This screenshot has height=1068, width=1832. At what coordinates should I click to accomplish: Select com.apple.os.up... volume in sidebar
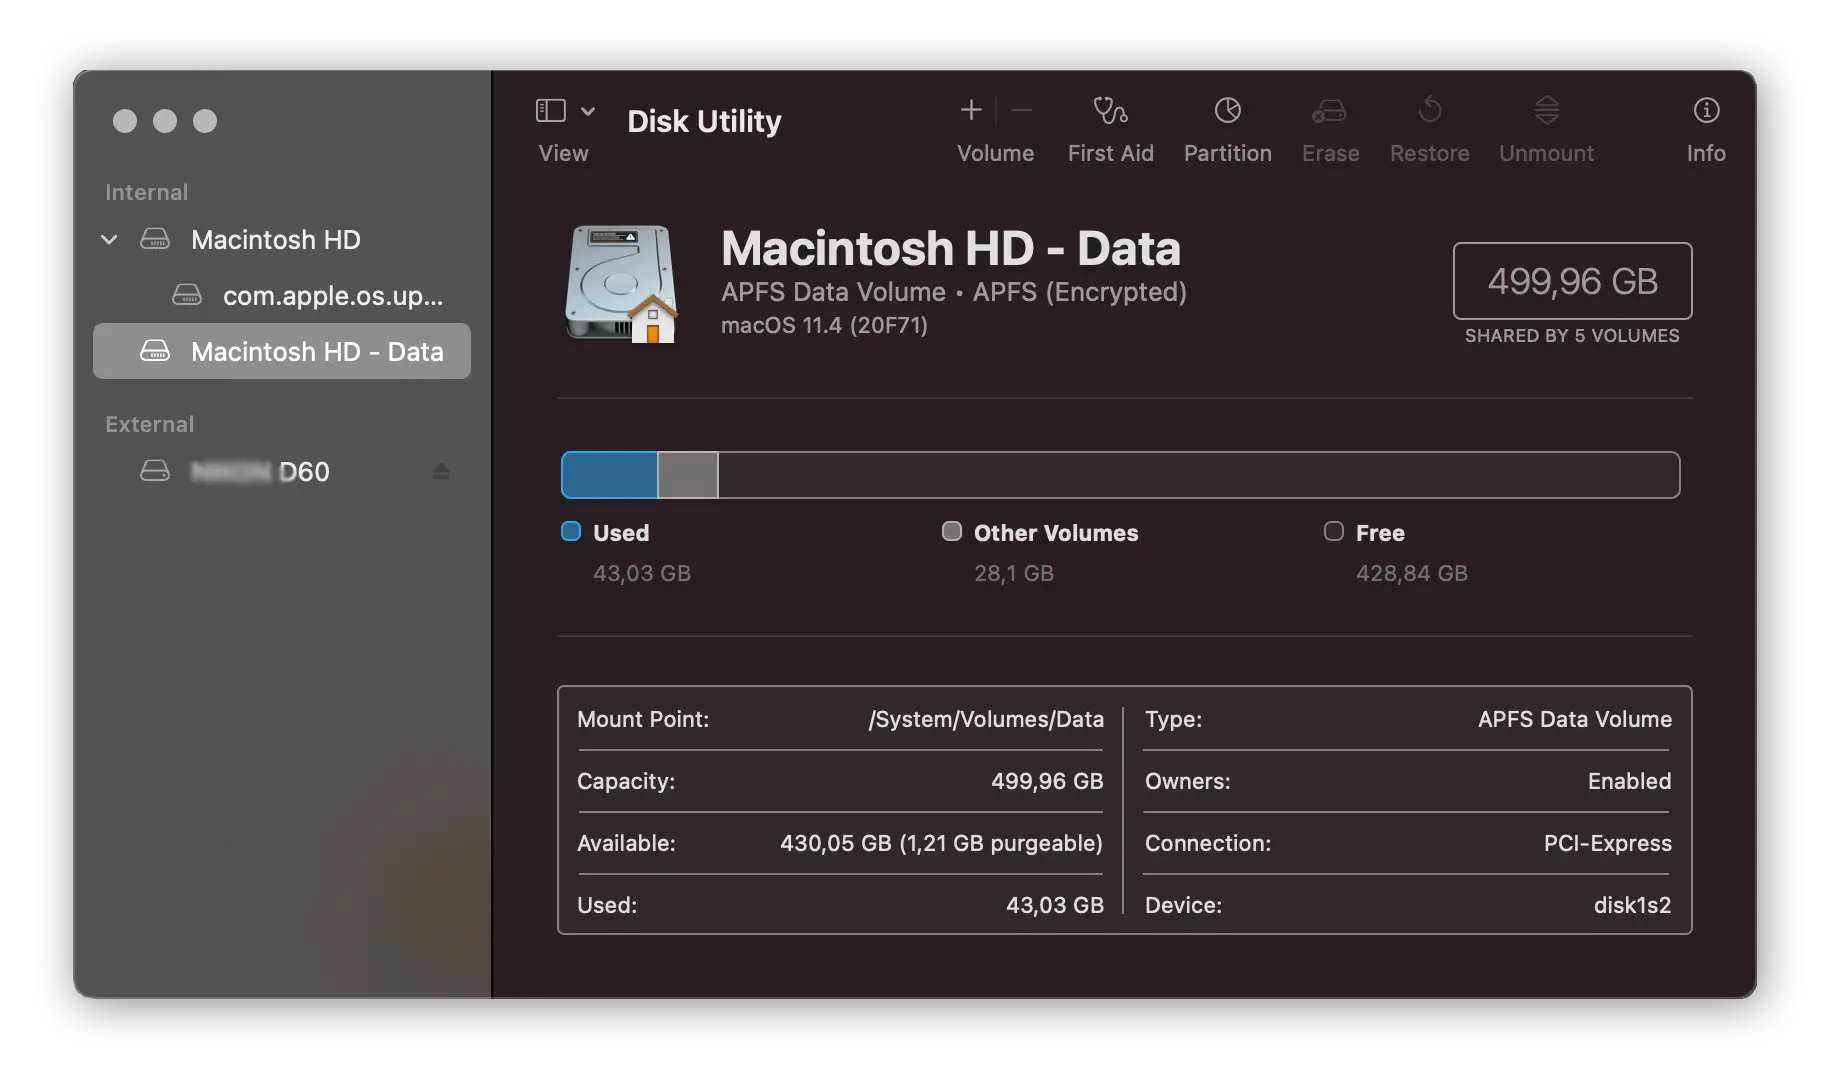coord(331,296)
